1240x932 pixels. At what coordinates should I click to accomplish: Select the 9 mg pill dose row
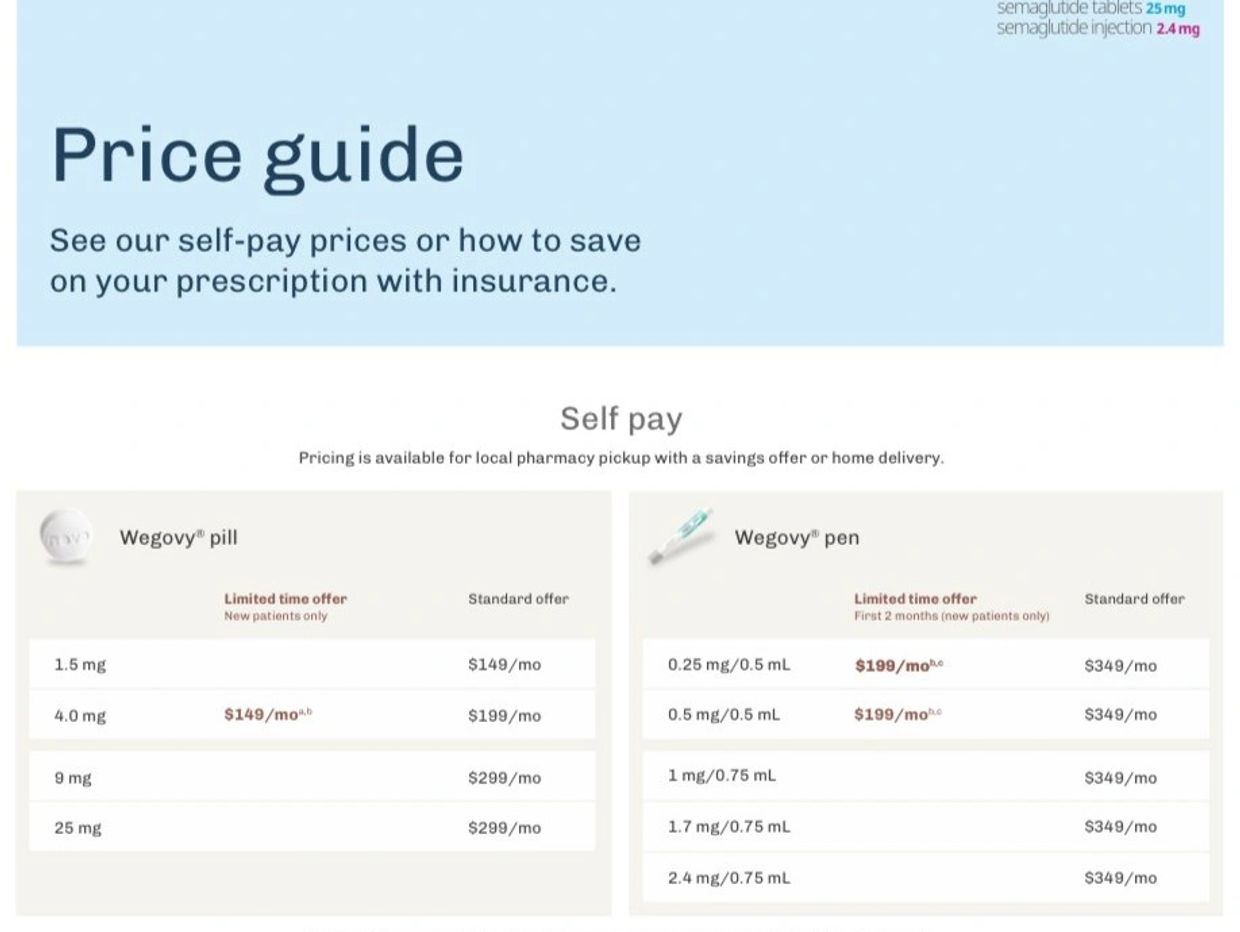[73, 778]
